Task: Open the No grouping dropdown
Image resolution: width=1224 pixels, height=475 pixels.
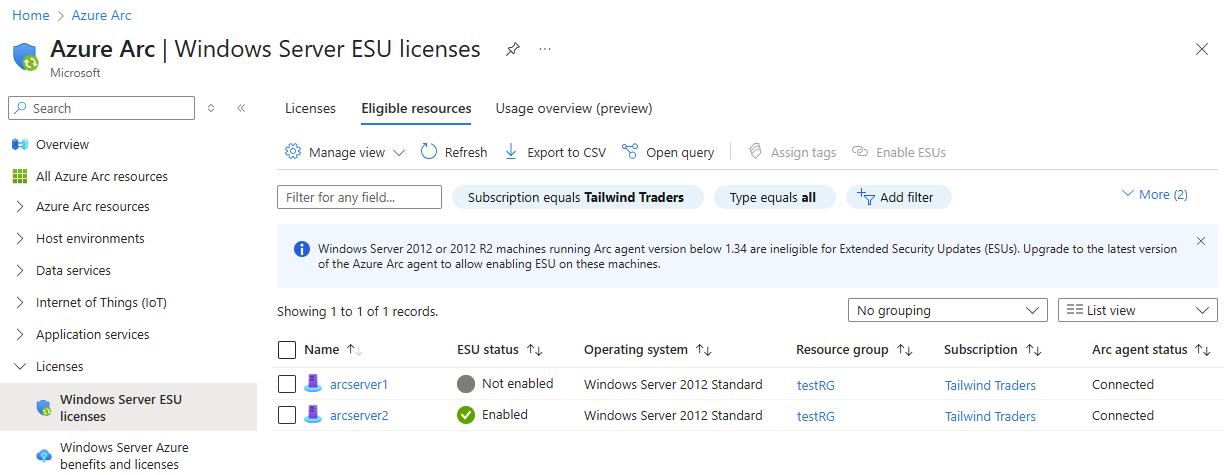Action: [947, 311]
